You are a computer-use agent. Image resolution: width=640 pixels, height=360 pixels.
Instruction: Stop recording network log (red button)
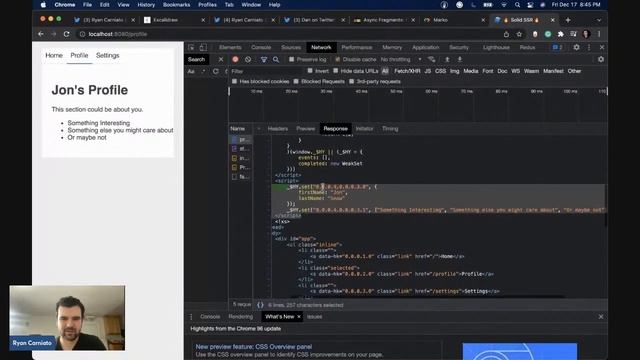tap(235, 59)
